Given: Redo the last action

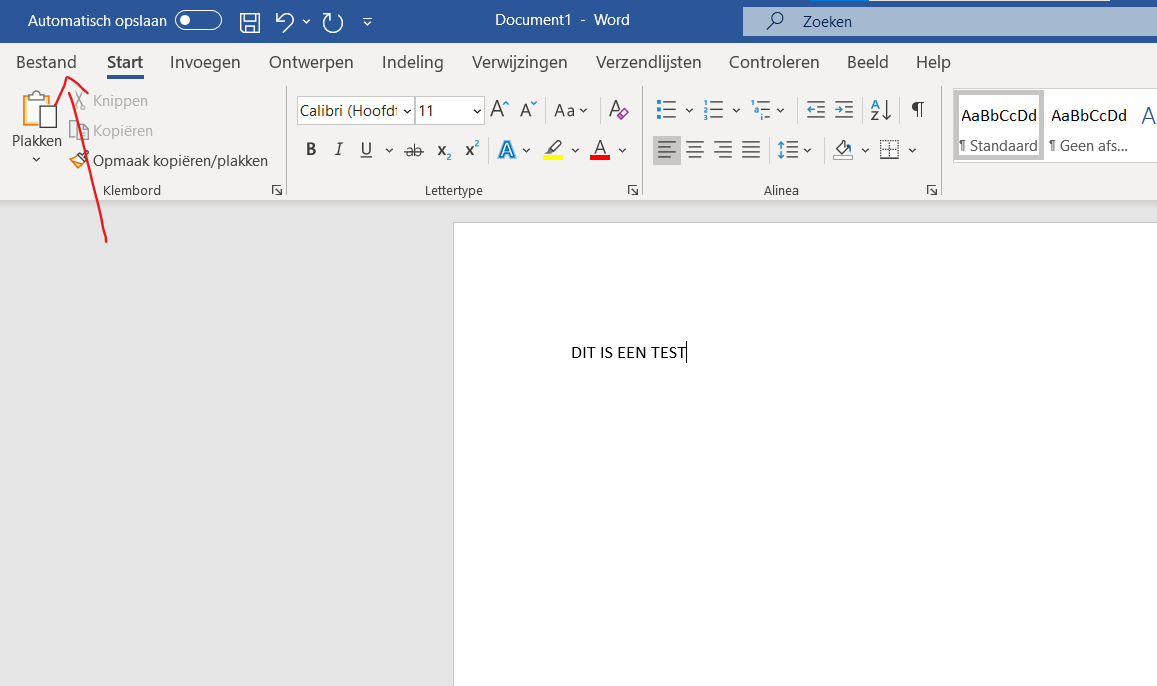Looking at the screenshot, I should (333, 22).
